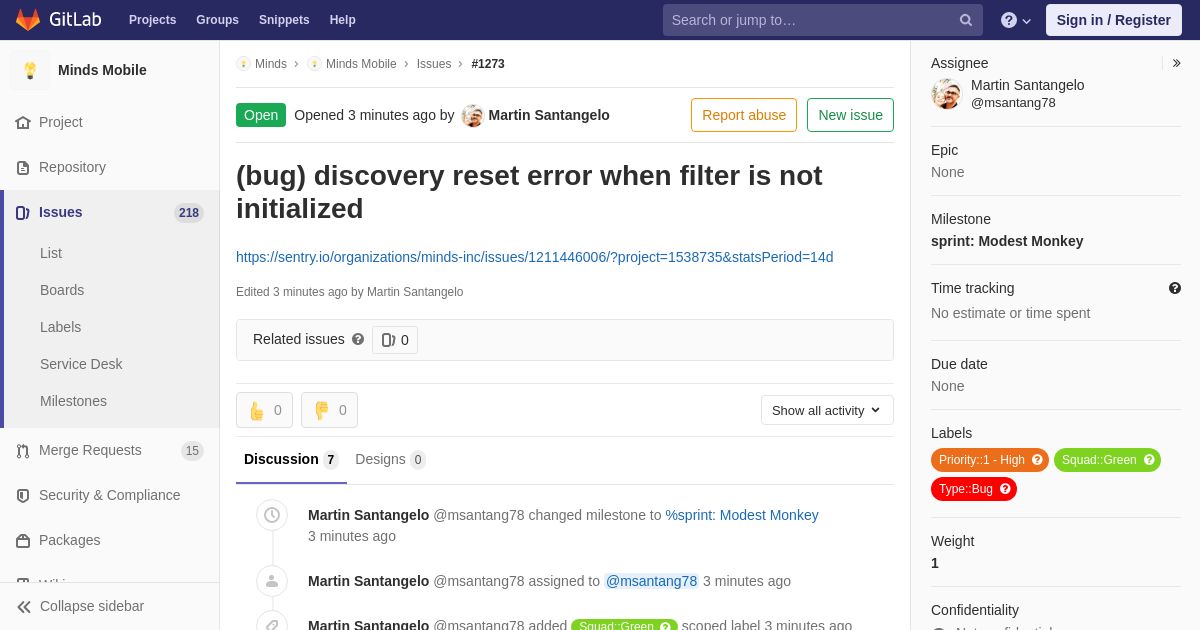1200x630 pixels.
Task: Collapse the right sidebar with chevrons
Action: [1177, 63]
